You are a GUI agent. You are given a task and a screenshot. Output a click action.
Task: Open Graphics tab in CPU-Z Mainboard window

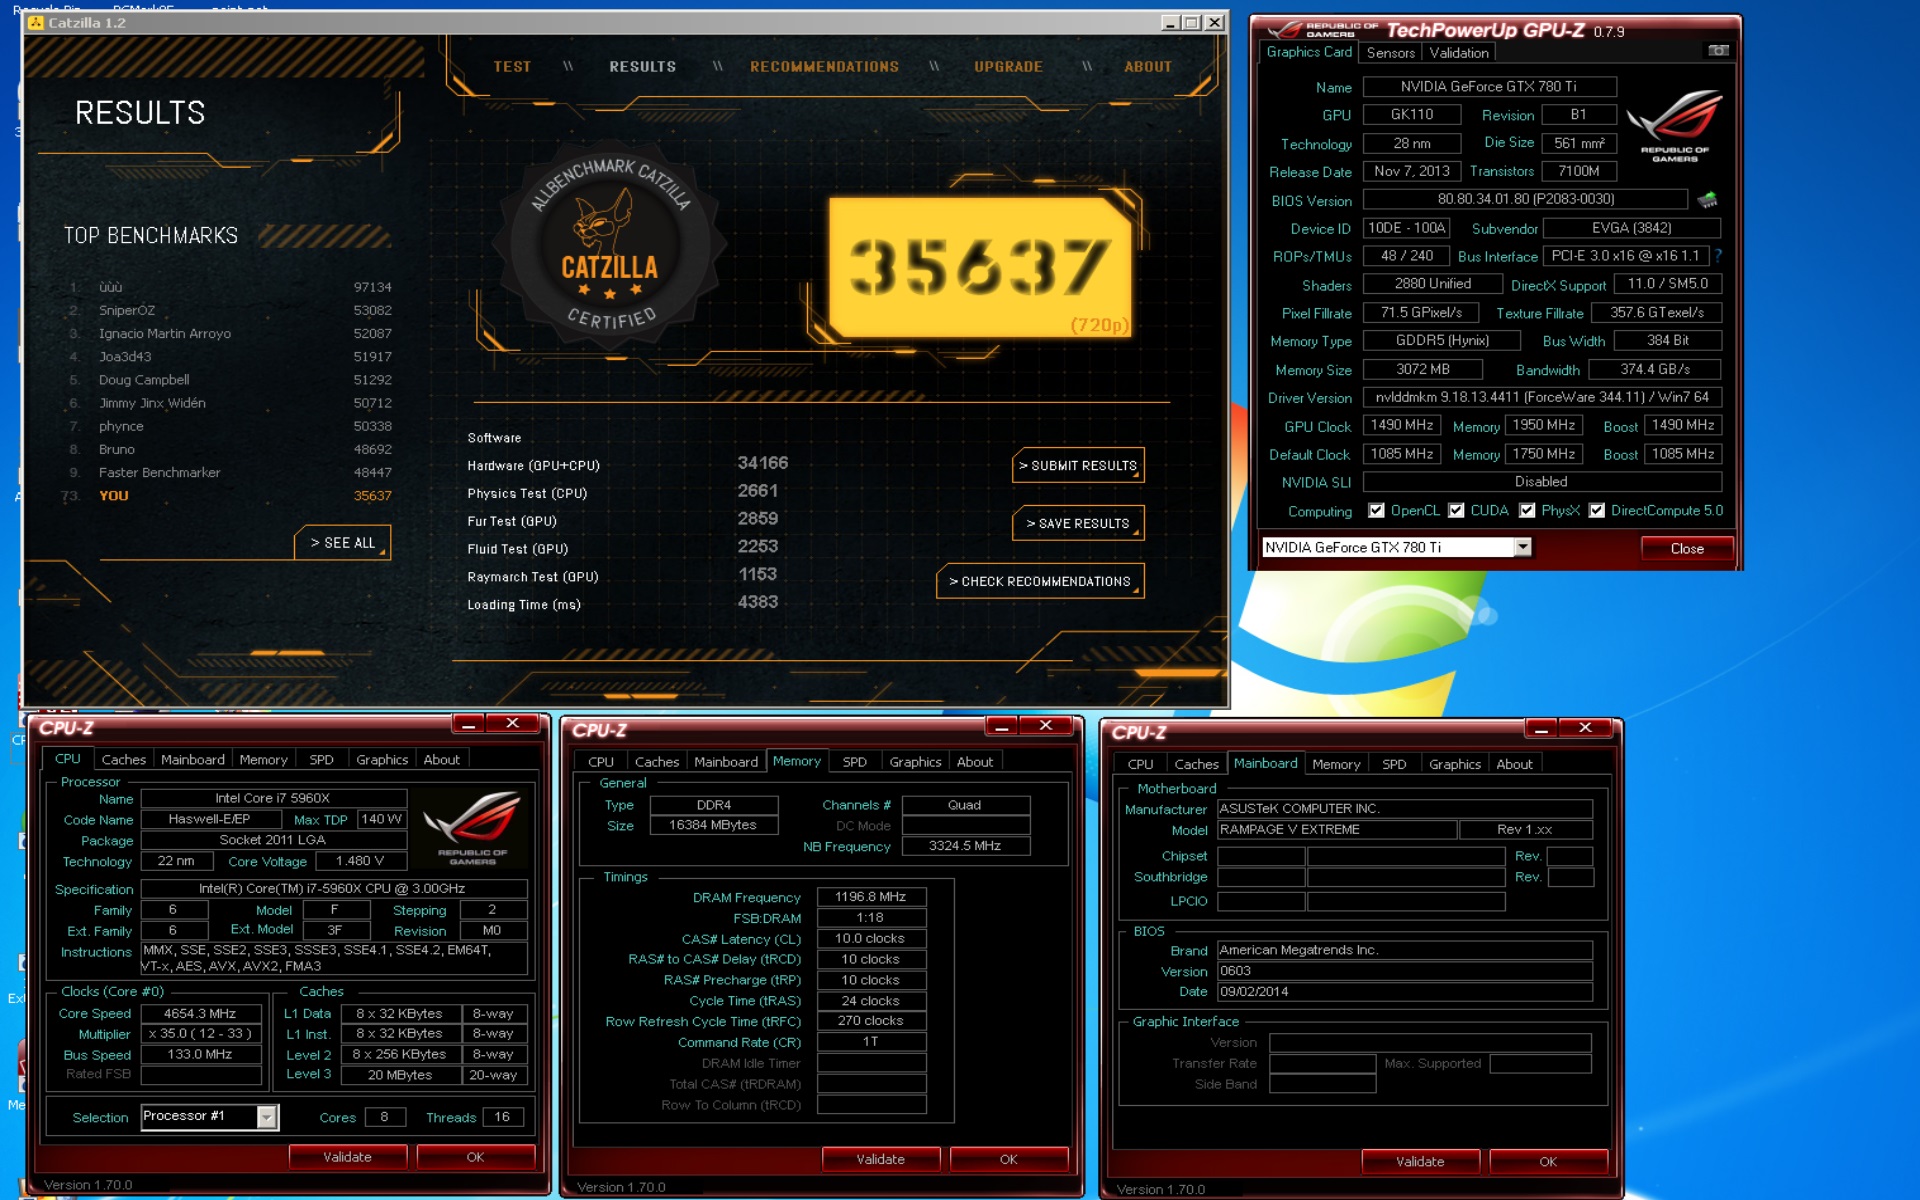(1454, 764)
